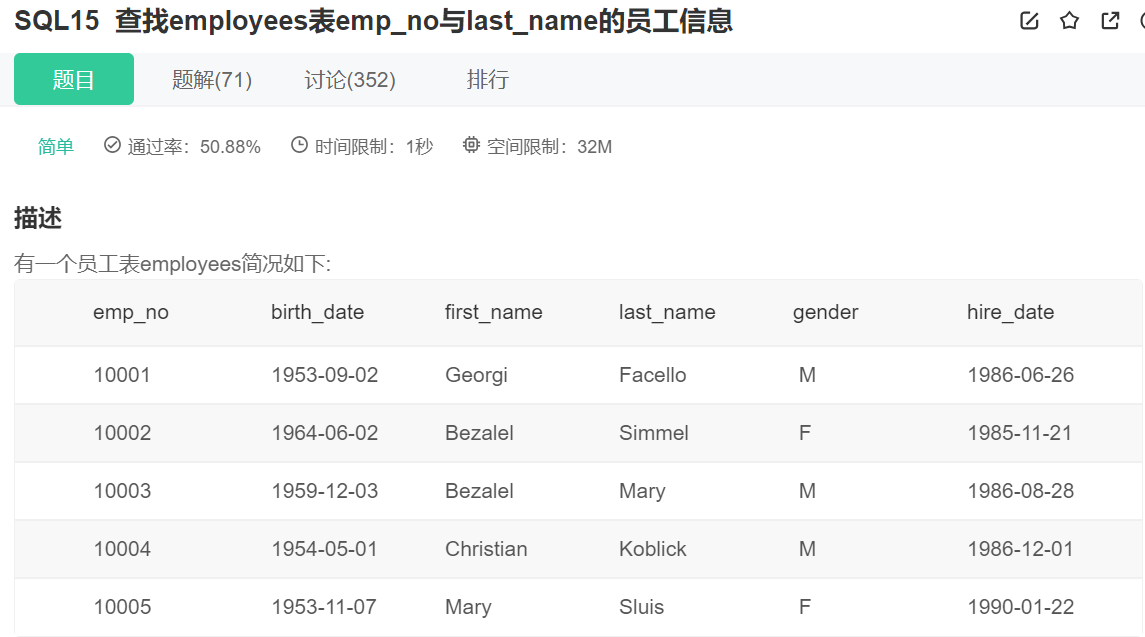Click the 简单 difficulty label

point(56,147)
